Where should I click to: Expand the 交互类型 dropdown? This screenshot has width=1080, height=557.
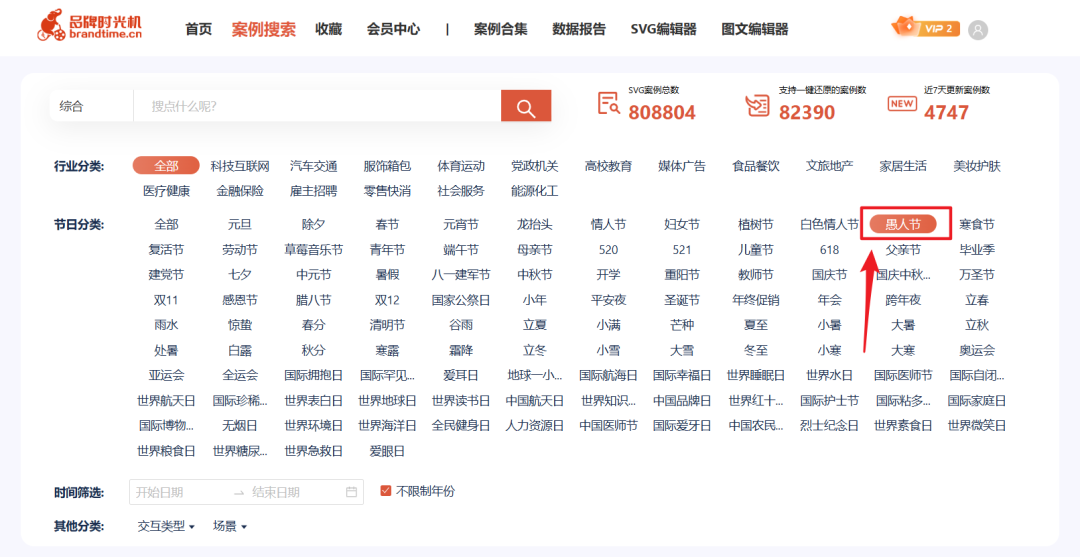click(x=166, y=526)
